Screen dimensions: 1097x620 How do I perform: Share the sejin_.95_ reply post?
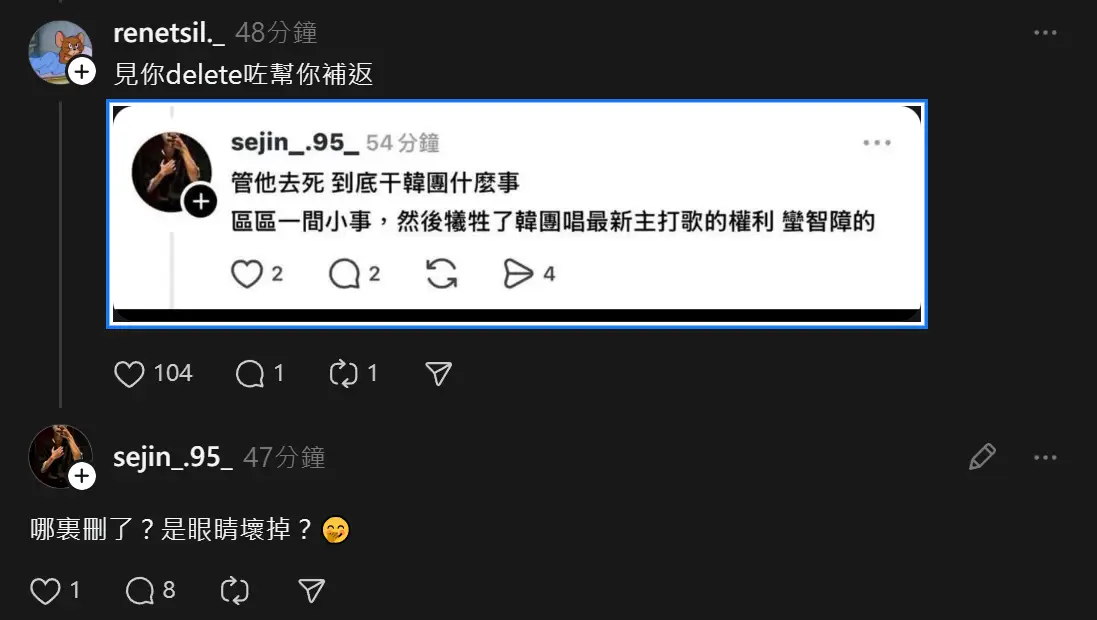pyautogui.click(x=311, y=591)
